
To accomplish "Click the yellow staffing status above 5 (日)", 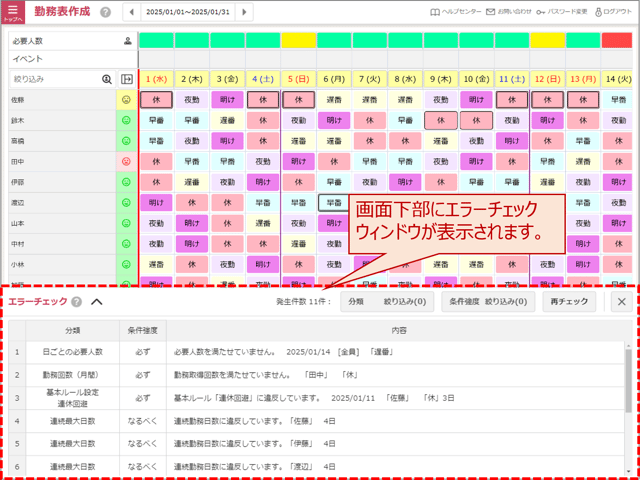I will pyautogui.click(x=298, y=40).
